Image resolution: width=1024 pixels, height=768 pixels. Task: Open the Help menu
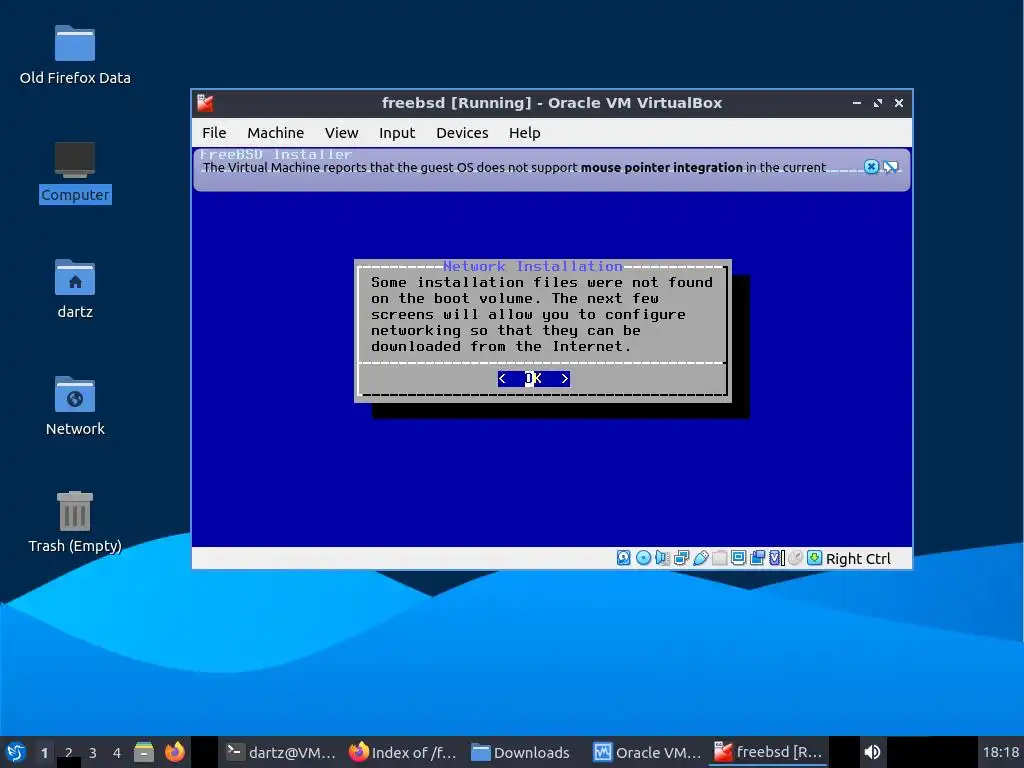[x=524, y=133]
